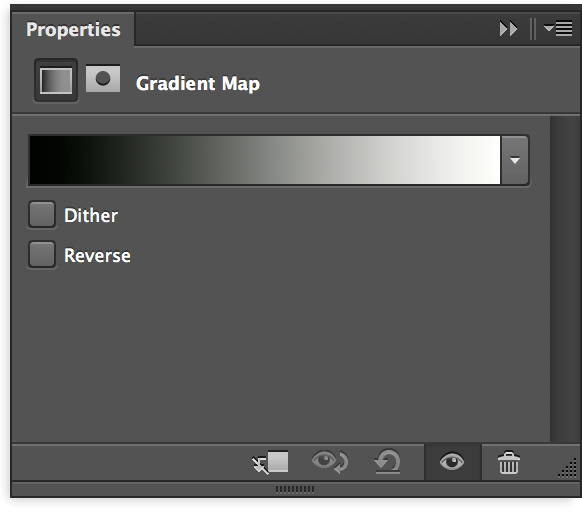Reset adjustment to defaults
This screenshot has width=582, height=512.
387,462
